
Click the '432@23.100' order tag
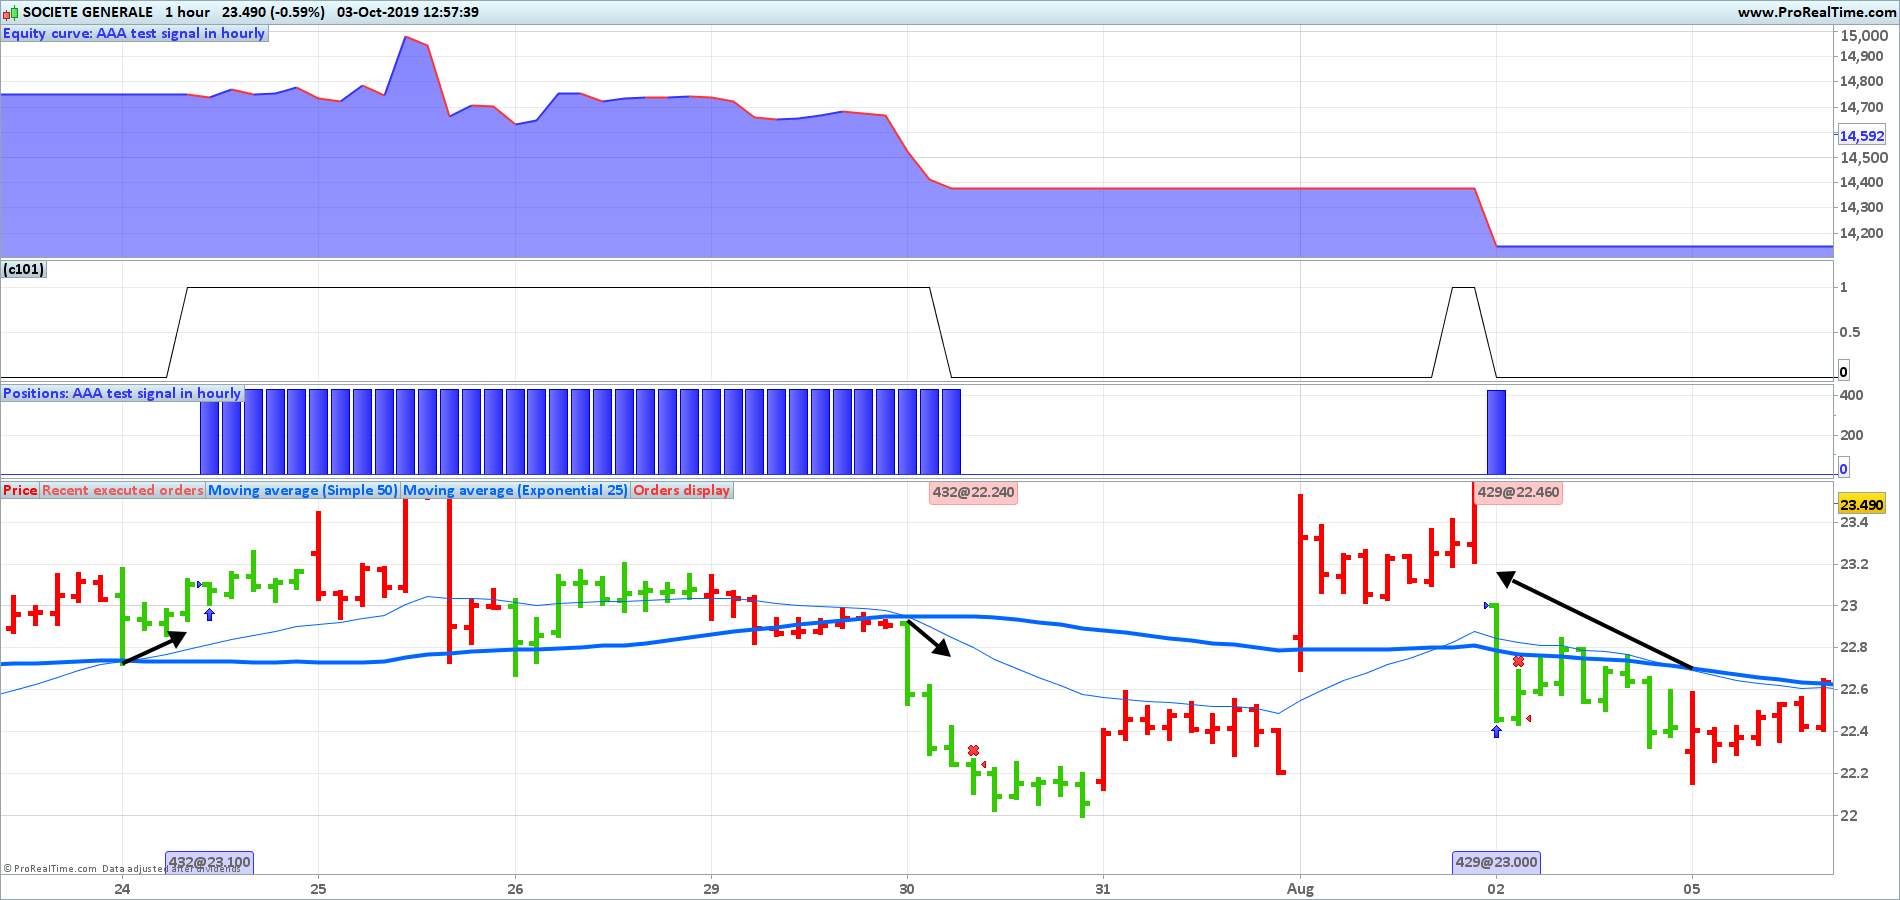pyautogui.click(x=210, y=862)
